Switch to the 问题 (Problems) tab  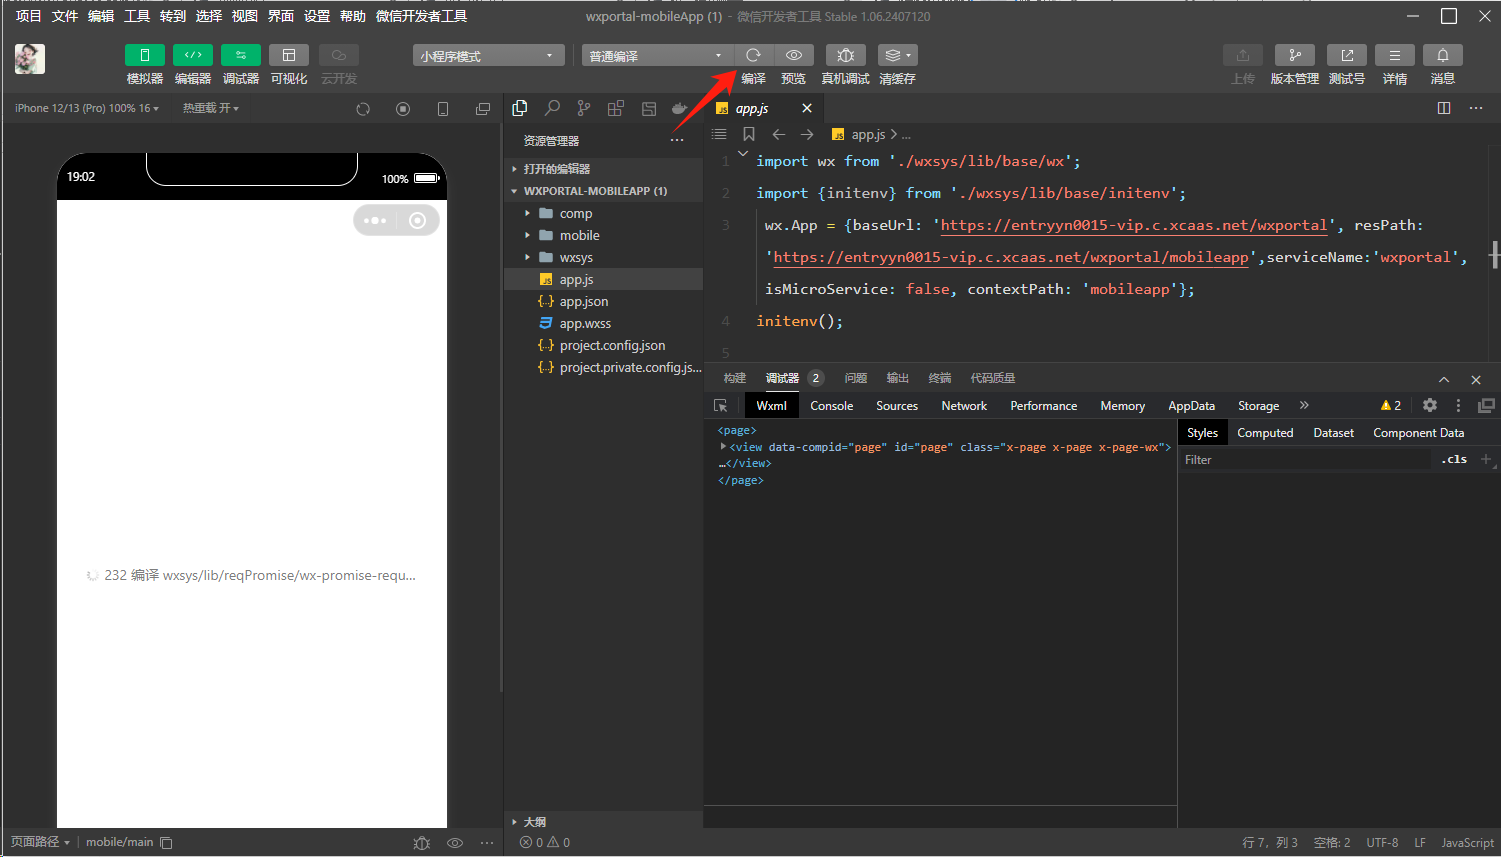[855, 378]
